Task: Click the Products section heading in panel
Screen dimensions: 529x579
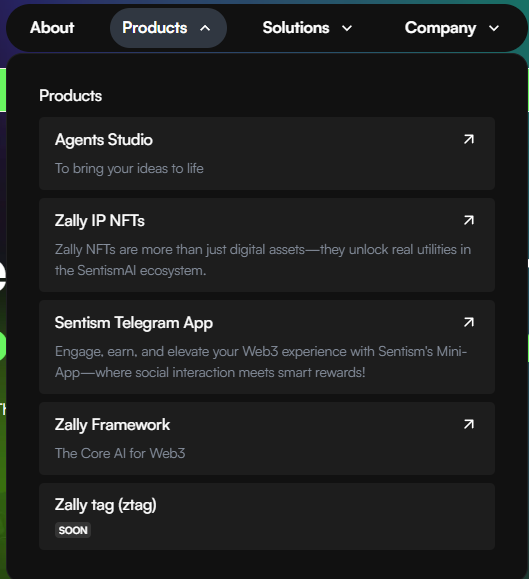Action: pyautogui.click(x=71, y=96)
